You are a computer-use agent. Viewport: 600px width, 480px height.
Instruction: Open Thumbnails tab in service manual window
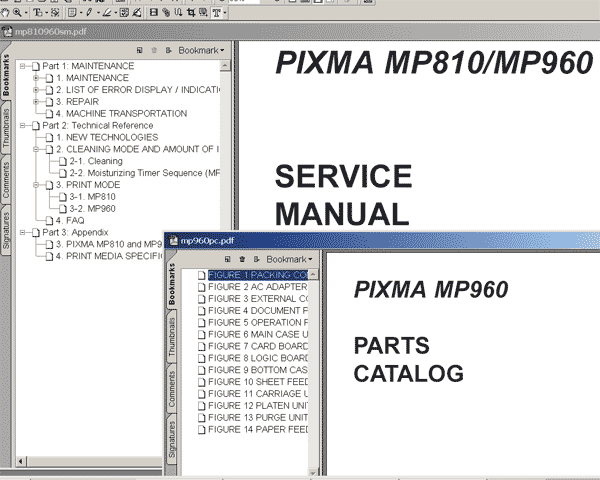click(x=6, y=127)
